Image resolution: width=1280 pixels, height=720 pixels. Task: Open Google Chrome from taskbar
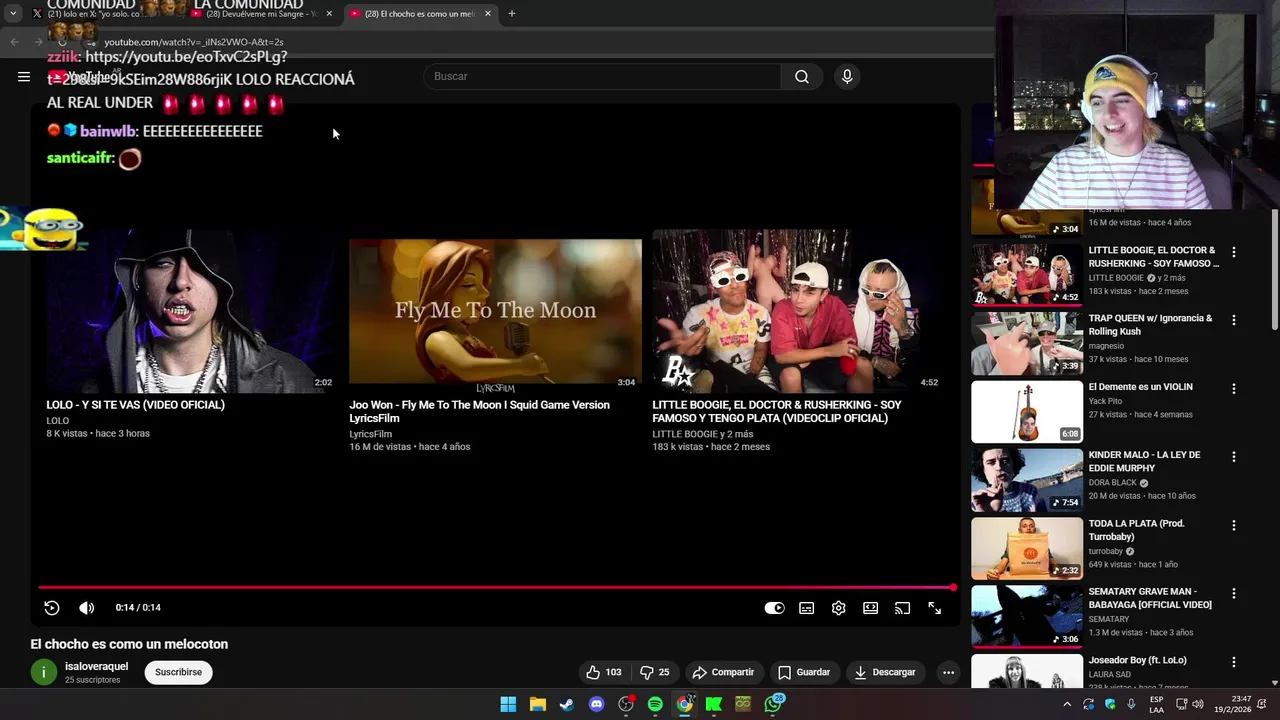pos(685,704)
